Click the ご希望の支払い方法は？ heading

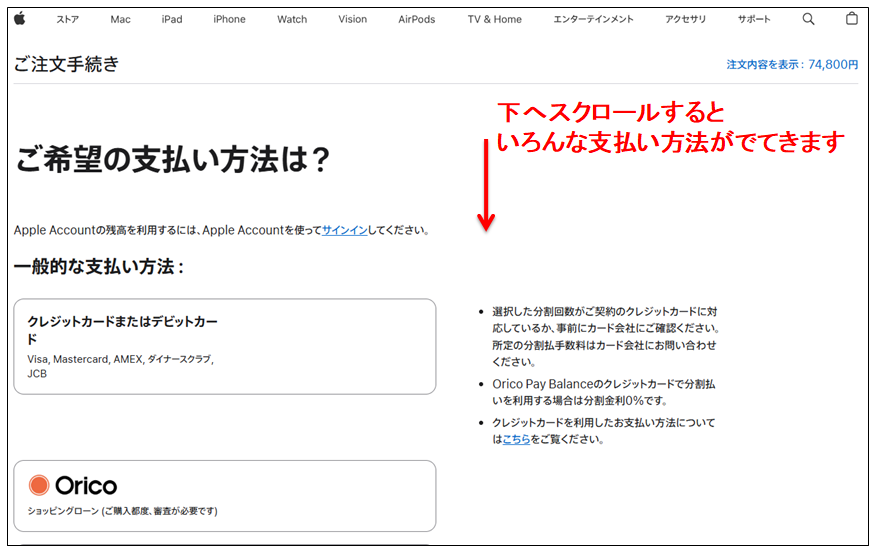[173, 159]
